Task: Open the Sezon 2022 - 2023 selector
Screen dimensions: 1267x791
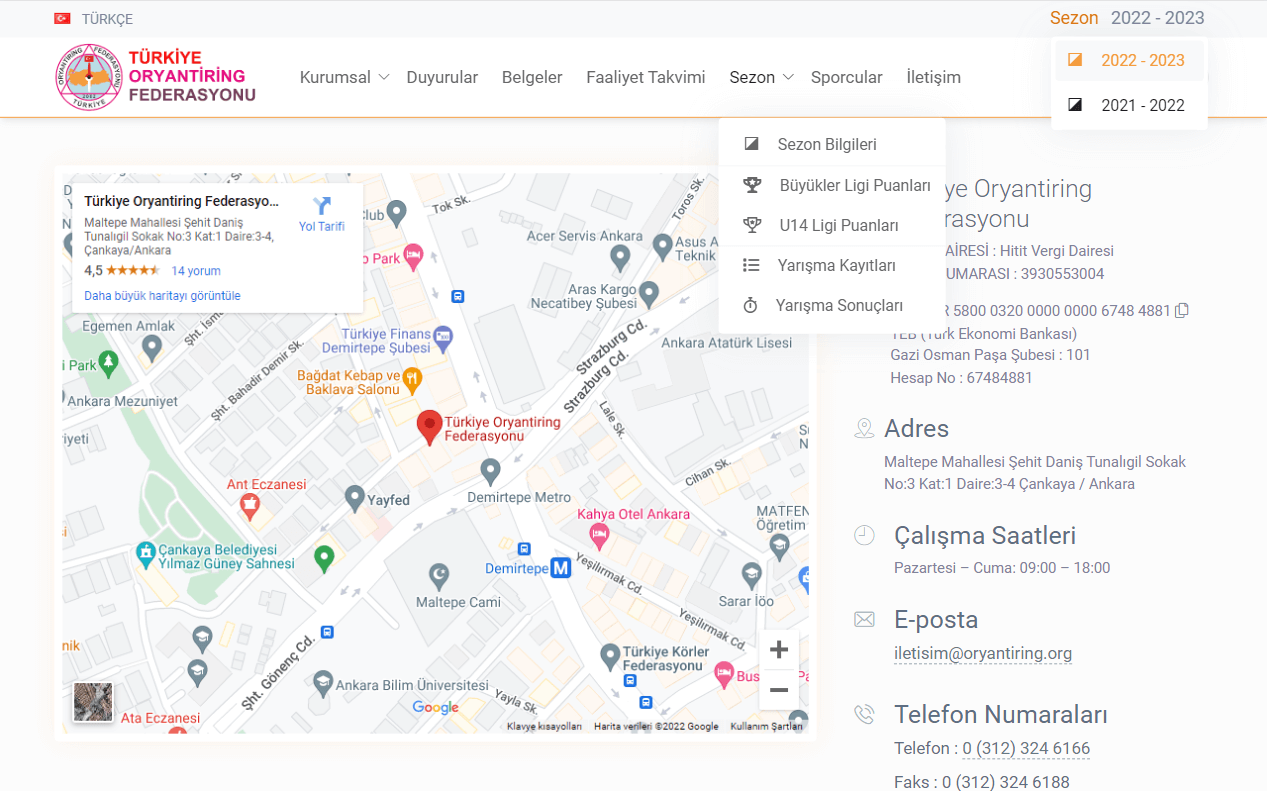Action: point(1127,18)
